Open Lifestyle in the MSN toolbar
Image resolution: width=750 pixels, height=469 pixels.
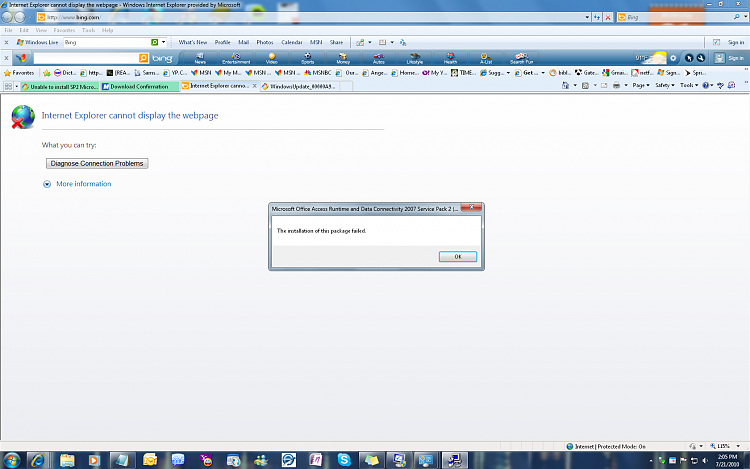pos(415,58)
